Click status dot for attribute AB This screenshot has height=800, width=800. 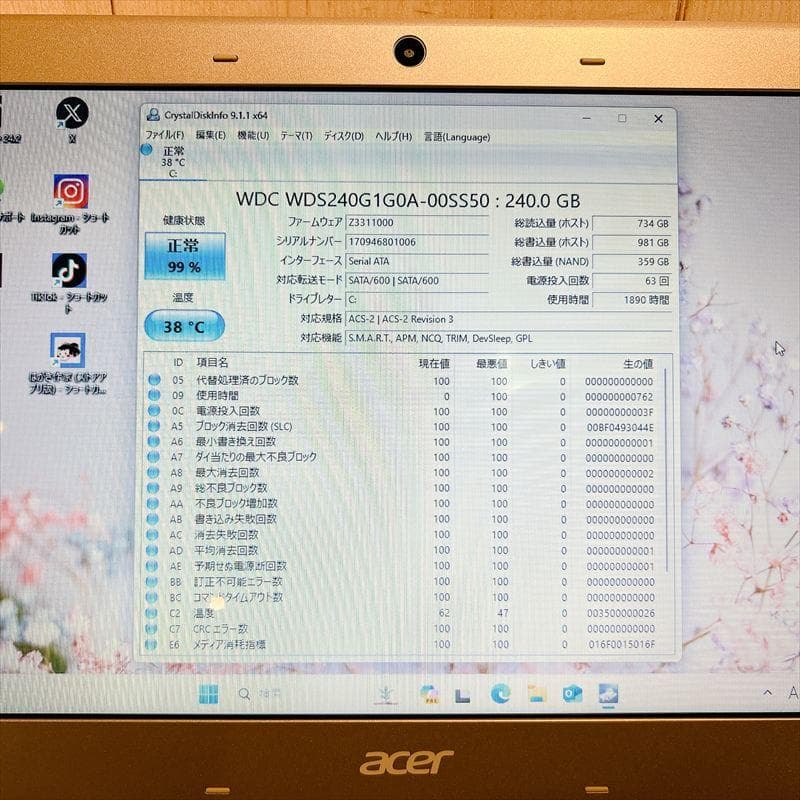coord(153,519)
